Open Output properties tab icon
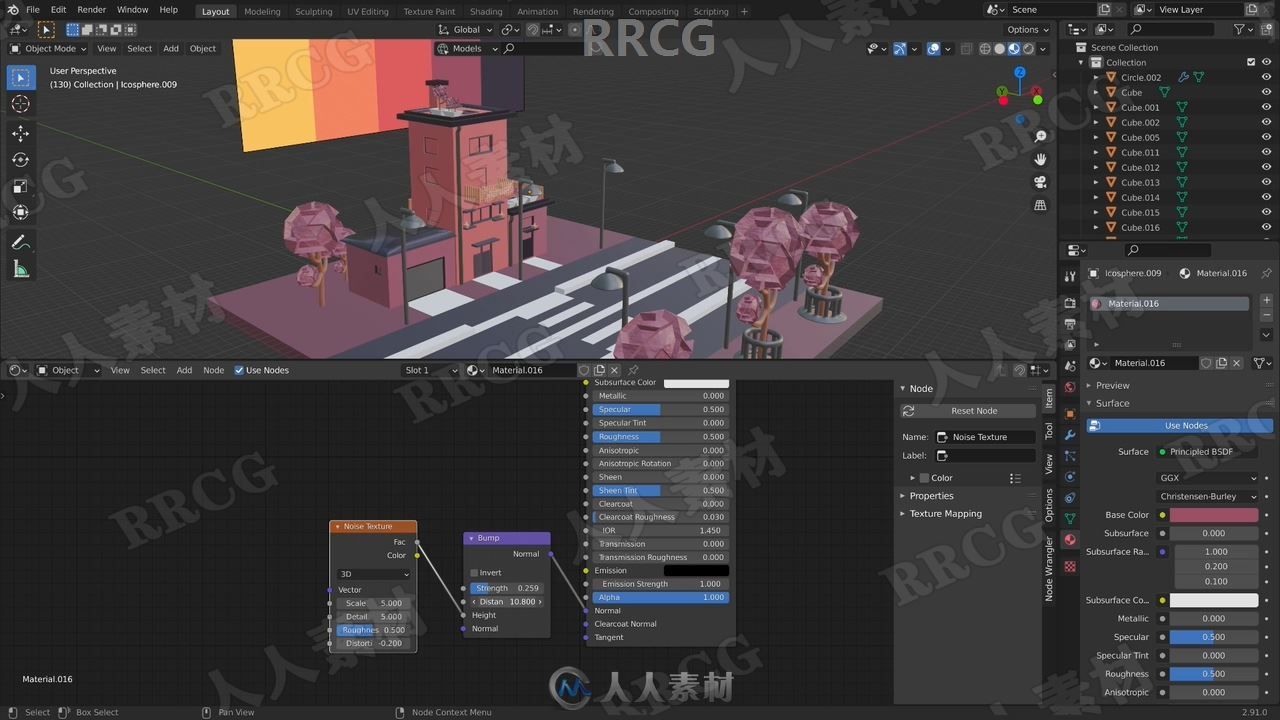This screenshot has height=720, width=1280. 1070,324
